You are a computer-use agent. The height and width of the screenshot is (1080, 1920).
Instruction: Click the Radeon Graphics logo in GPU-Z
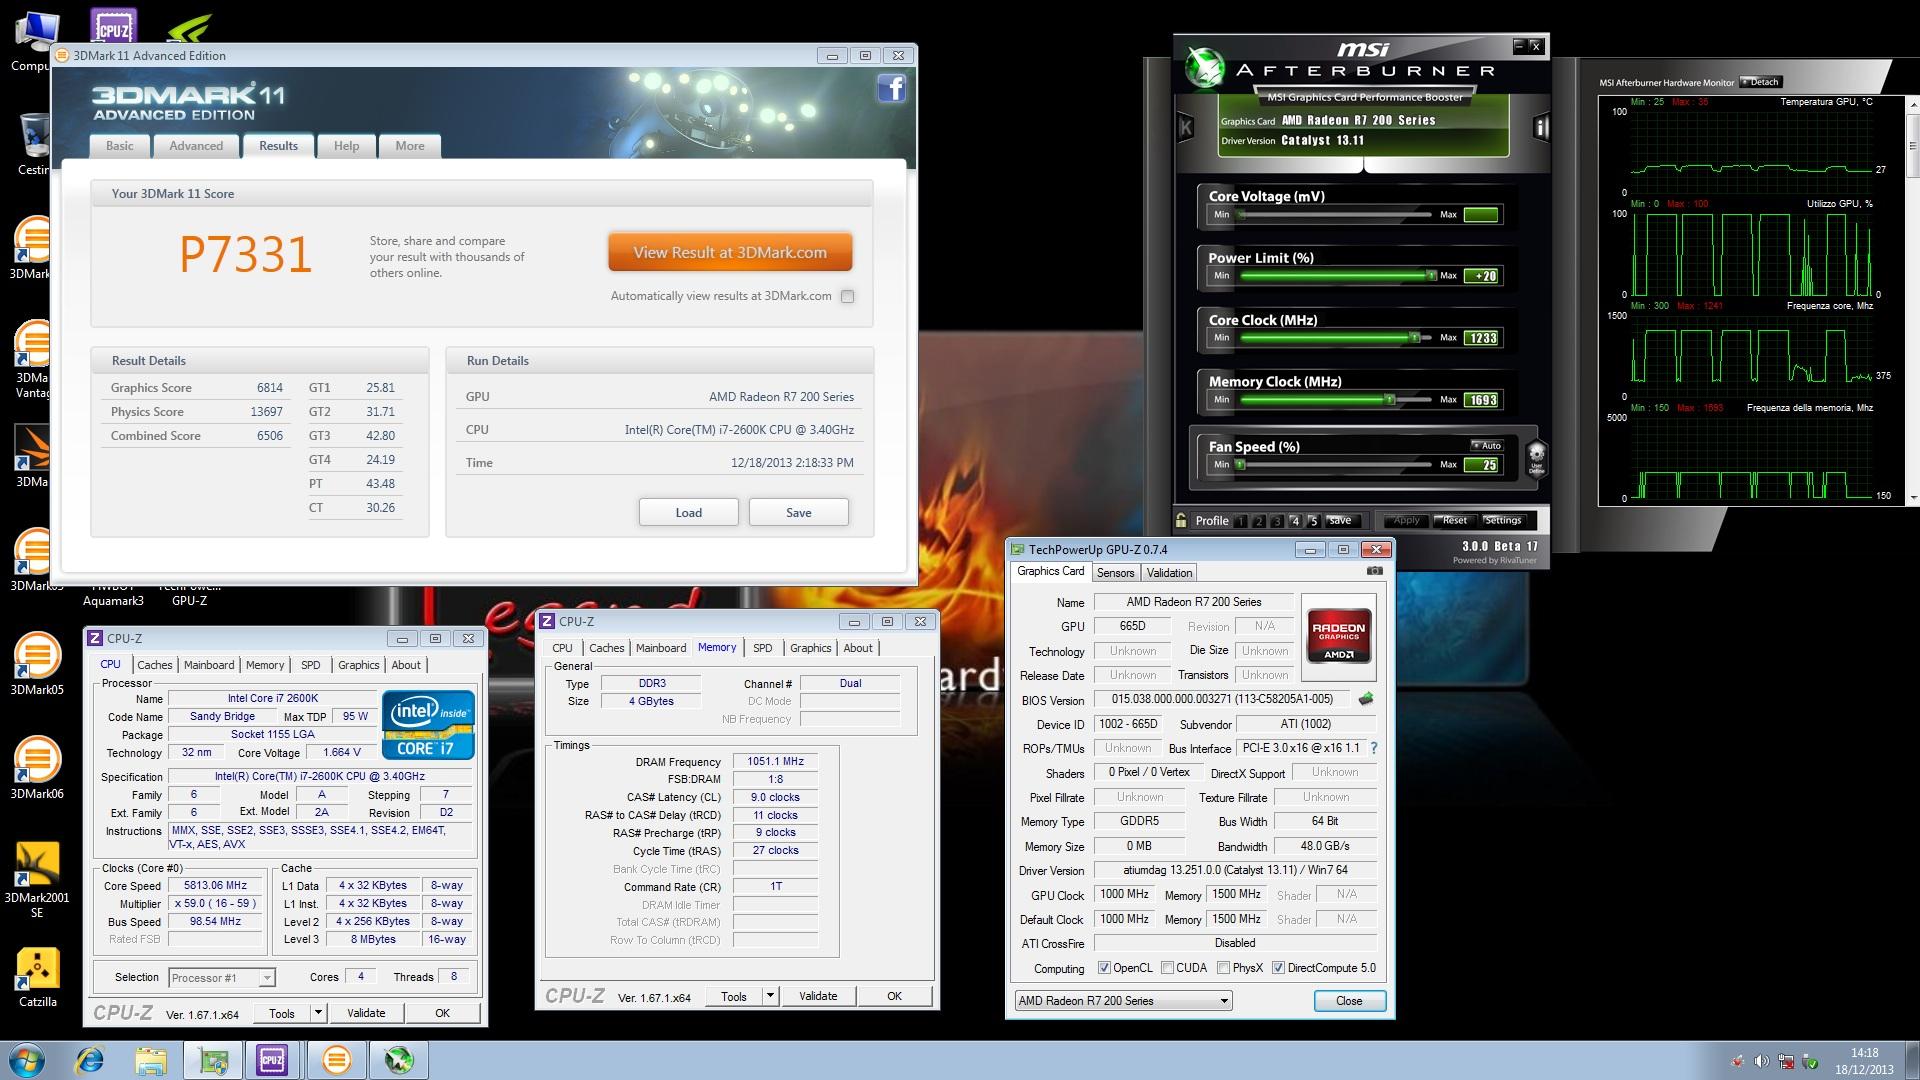point(1339,637)
